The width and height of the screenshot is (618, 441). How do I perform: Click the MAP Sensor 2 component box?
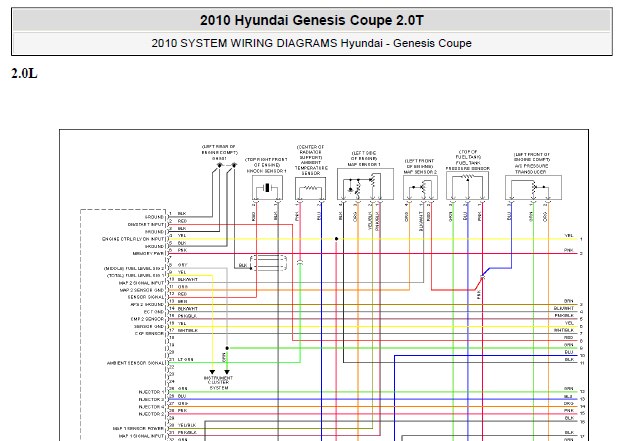click(420, 188)
